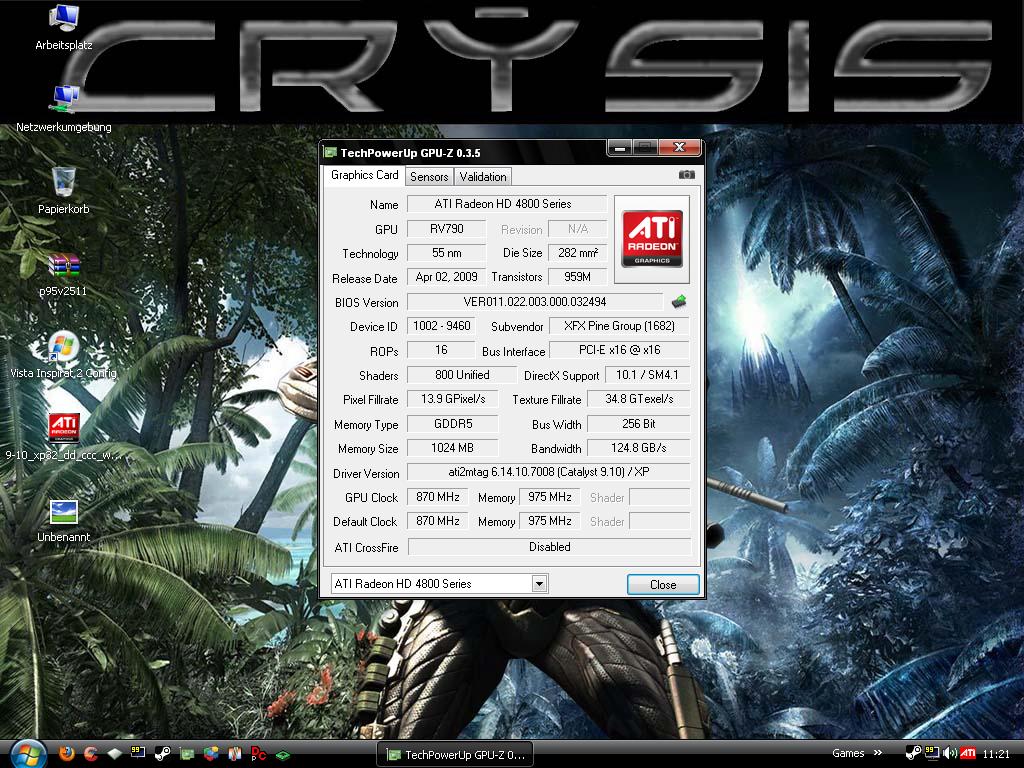Launch Fraps from the quick launch bar
1024x768 pixels.
click(138, 753)
